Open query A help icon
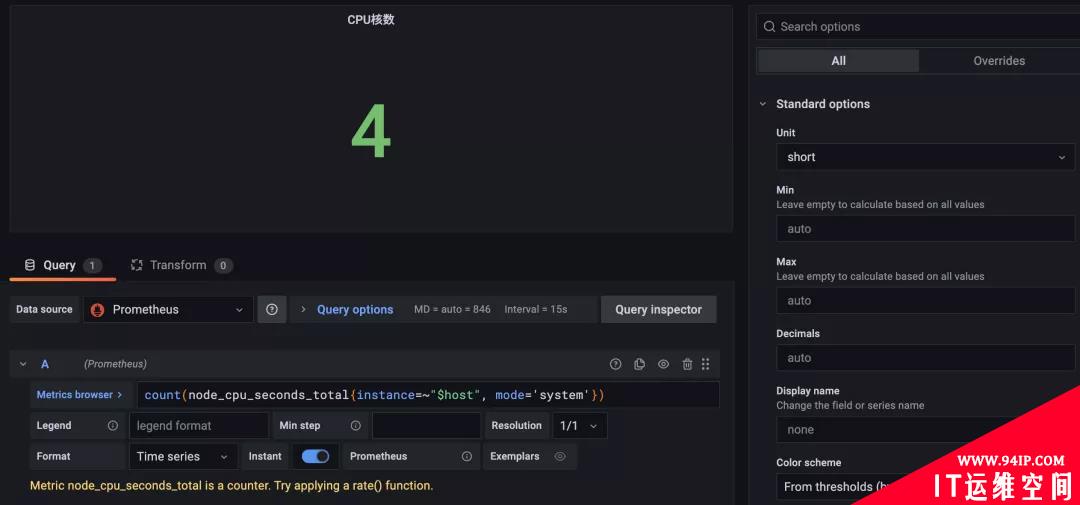 pyautogui.click(x=616, y=364)
